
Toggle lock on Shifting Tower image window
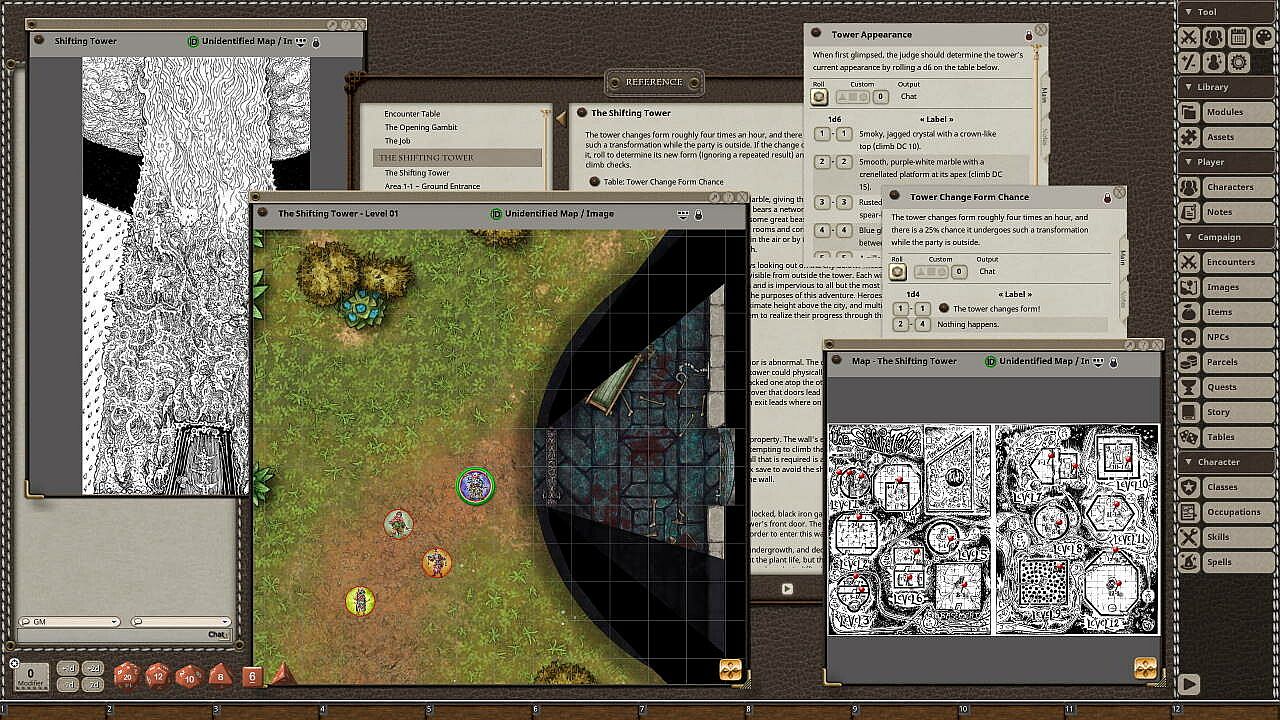(316, 42)
